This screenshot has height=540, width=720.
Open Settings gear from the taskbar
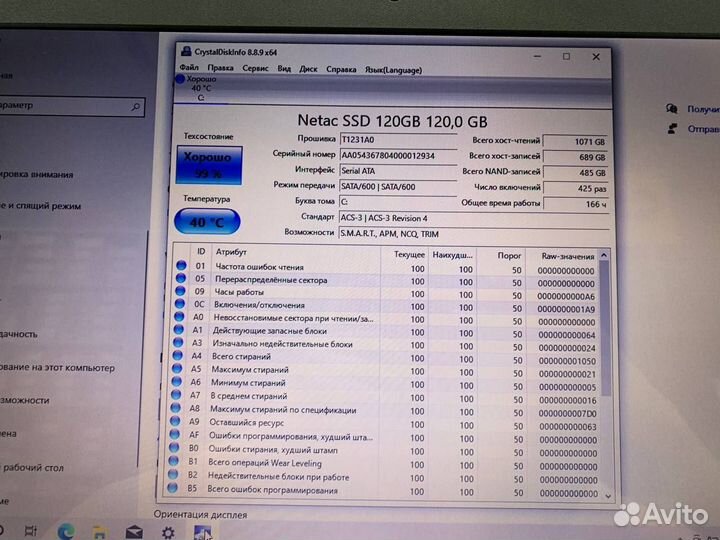coord(168,533)
